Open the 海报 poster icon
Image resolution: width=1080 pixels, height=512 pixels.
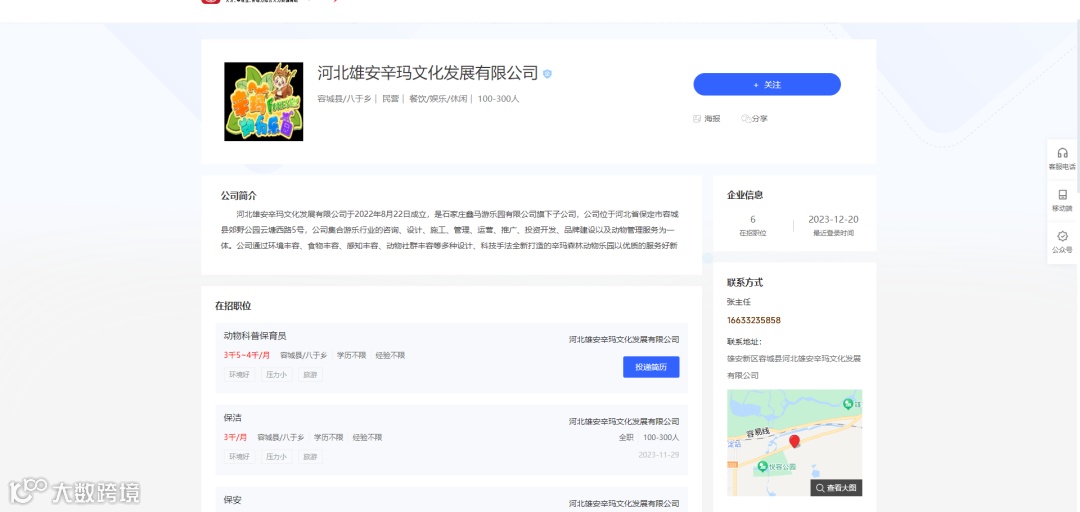click(696, 119)
